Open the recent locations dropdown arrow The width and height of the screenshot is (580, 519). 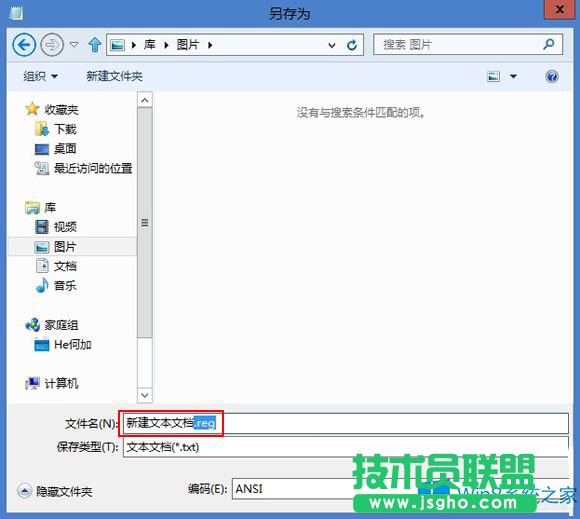click(x=74, y=45)
